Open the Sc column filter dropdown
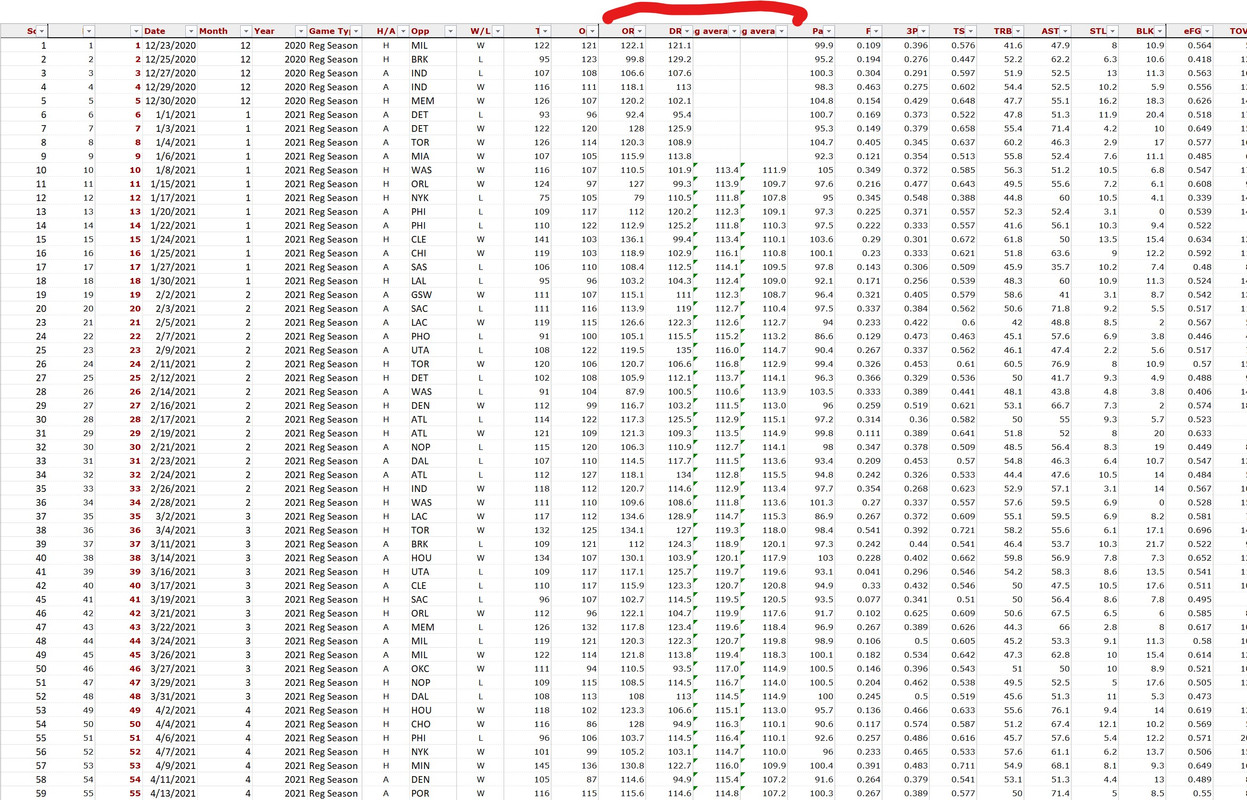The image size is (1247, 800). pyautogui.click(x=41, y=32)
